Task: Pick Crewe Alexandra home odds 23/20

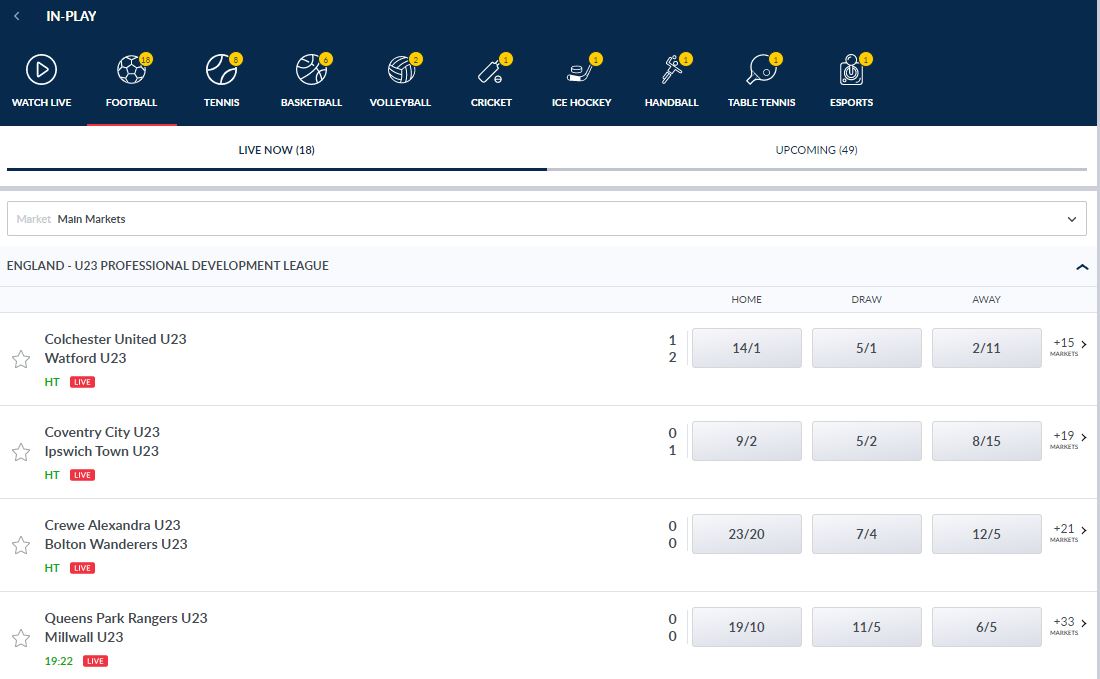Action: tap(746, 534)
